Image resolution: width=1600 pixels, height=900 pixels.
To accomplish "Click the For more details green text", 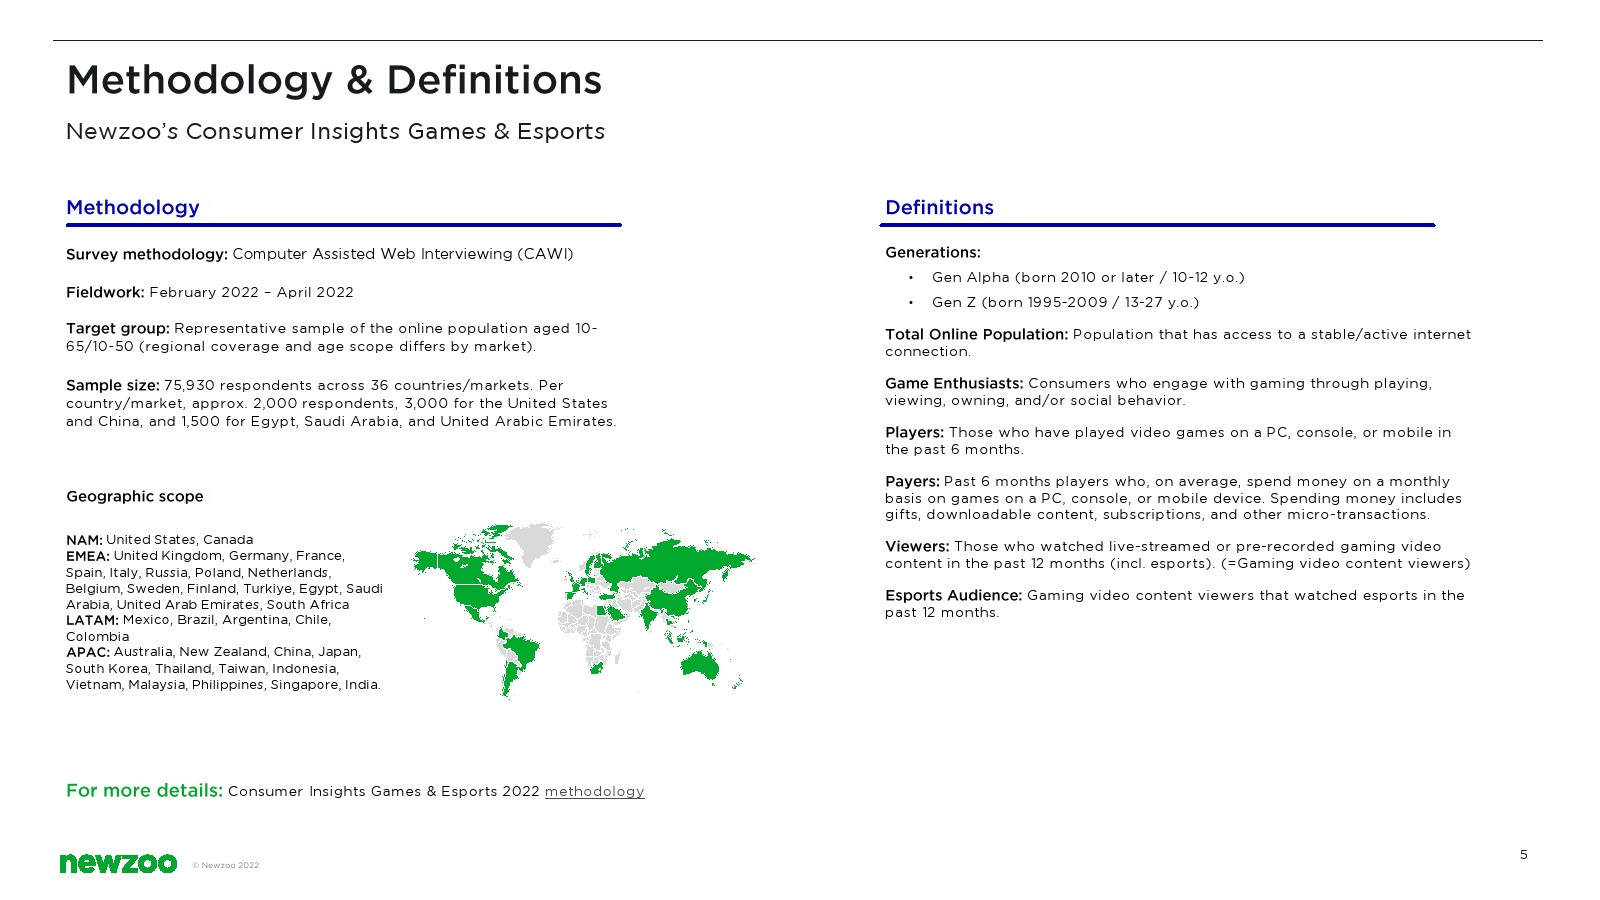I will pyautogui.click(x=144, y=790).
